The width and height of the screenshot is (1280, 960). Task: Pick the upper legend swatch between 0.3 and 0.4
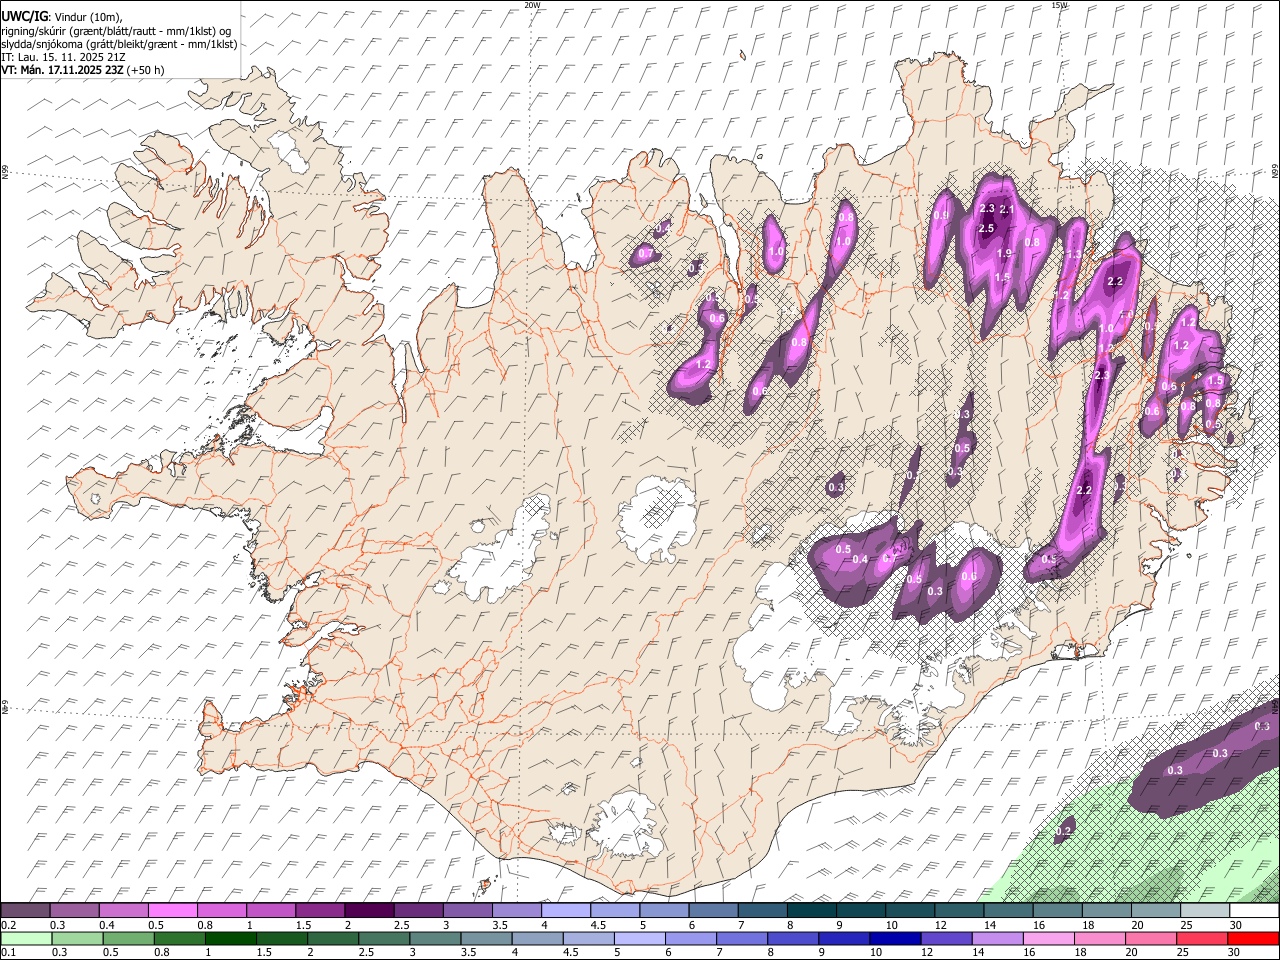coord(74,911)
